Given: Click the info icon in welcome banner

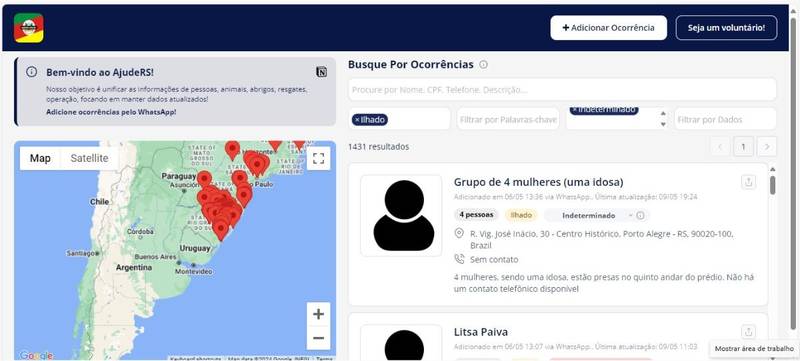Looking at the screenshot, I should pyautogui.click(x=32, y=72).
